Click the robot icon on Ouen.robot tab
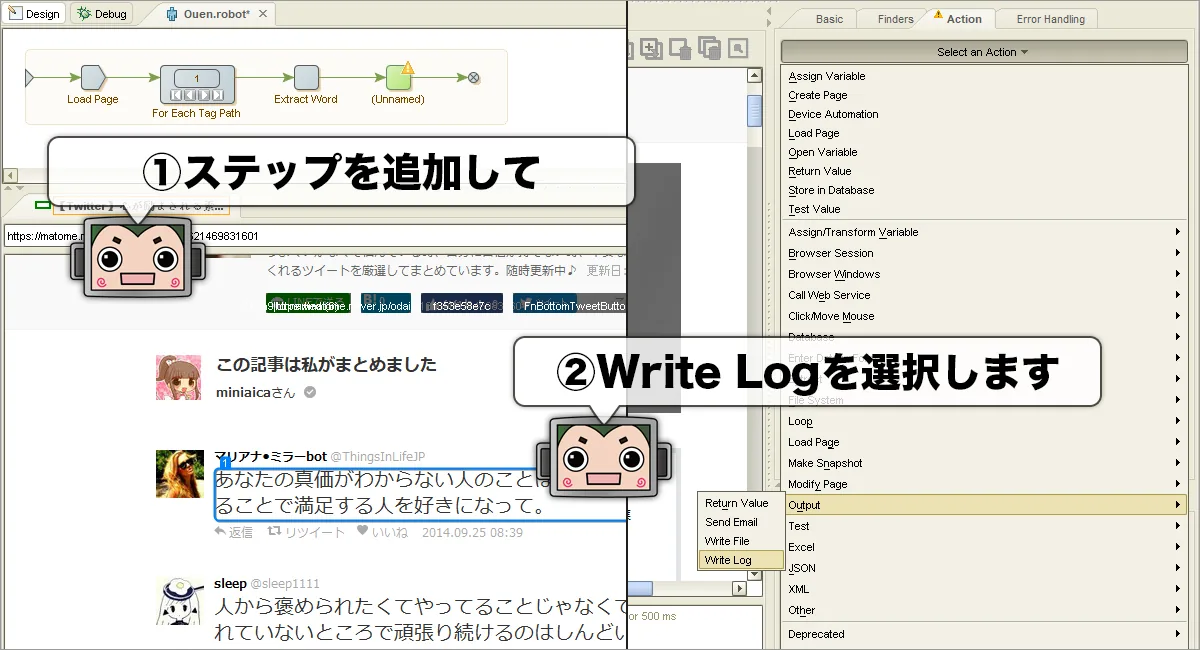 coord(172,14)
